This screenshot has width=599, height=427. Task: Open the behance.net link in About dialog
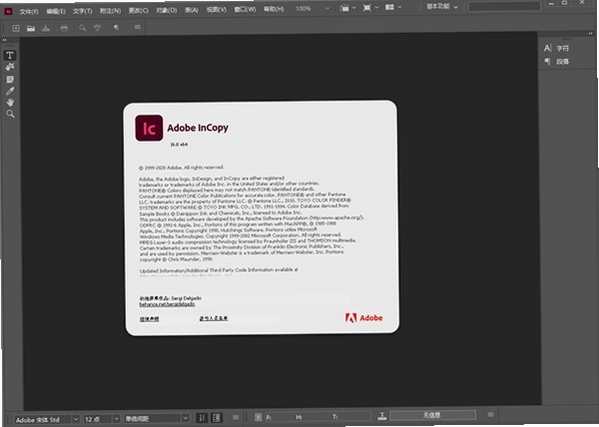(167, 304)
